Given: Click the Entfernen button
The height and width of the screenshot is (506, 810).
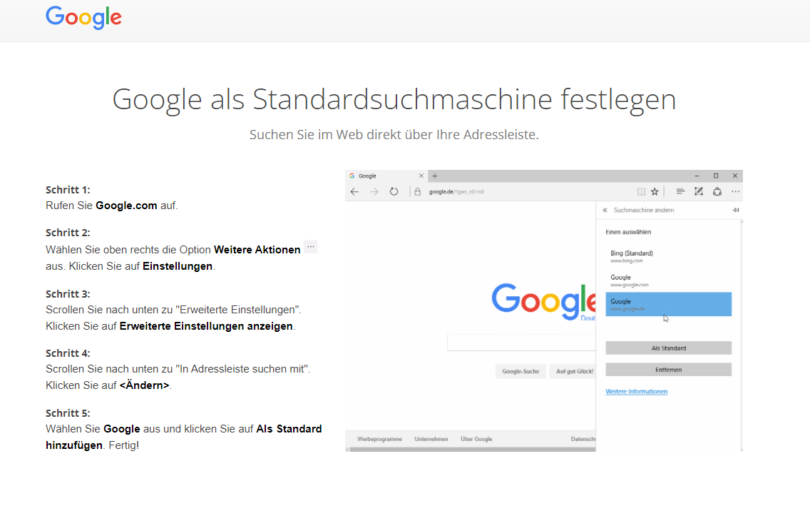Looking at the screenshot, I should (668, 370).
